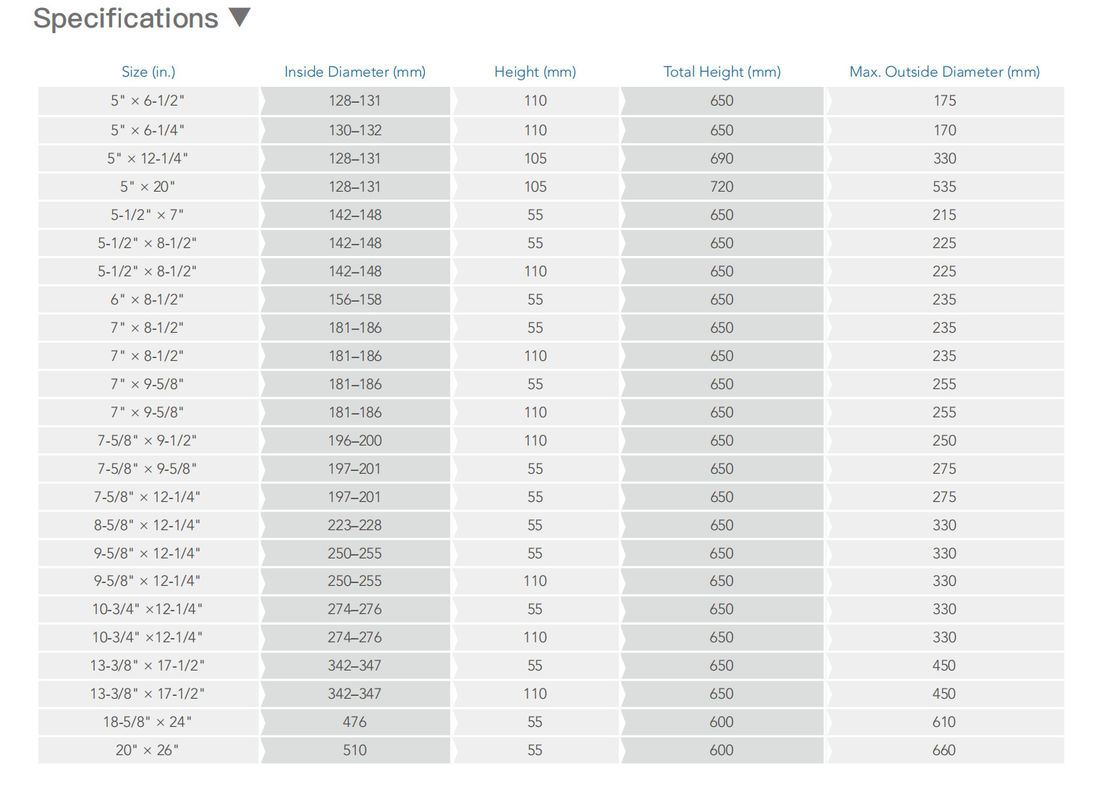Select the 223–228 inside diameter cell
This screenshot has width=1107, height=800.
pyautogui.click(x=355, y=526)
